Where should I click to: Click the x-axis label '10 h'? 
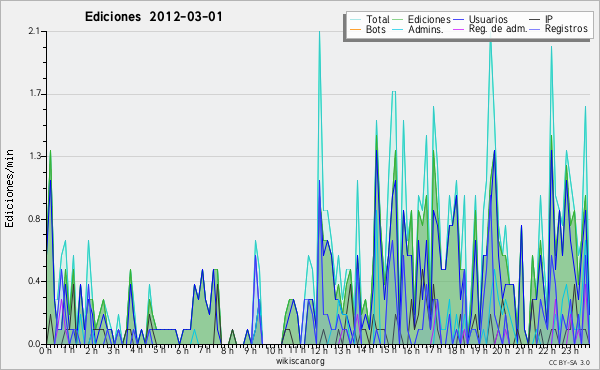click(274, 350)
